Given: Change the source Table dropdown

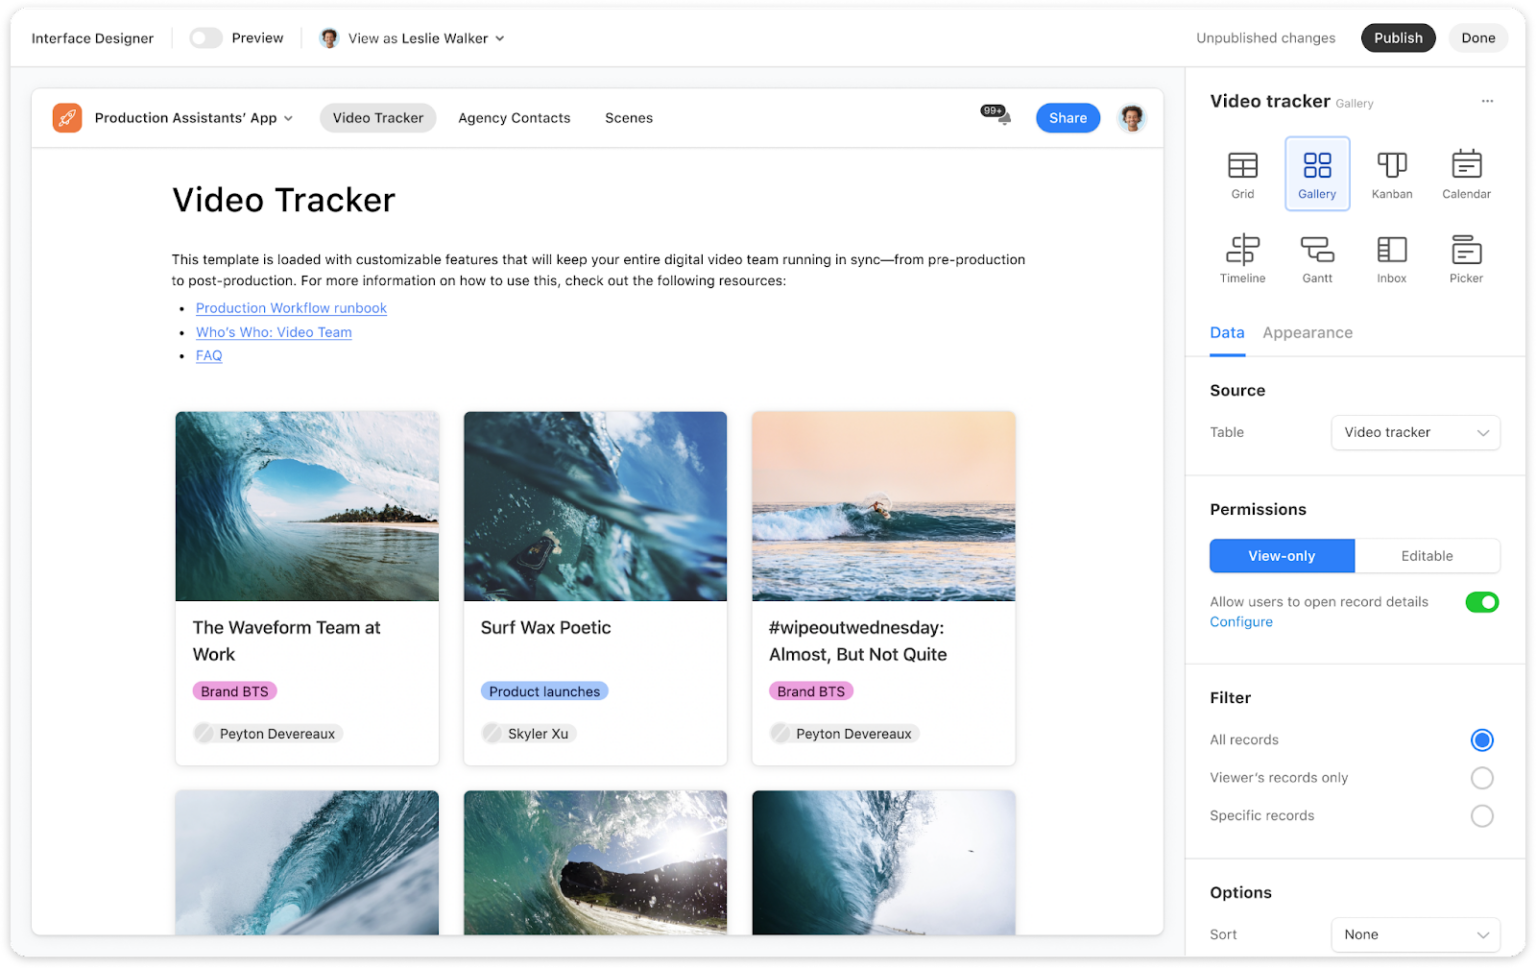Looking at the screenshot, I should pos(1415,432).
